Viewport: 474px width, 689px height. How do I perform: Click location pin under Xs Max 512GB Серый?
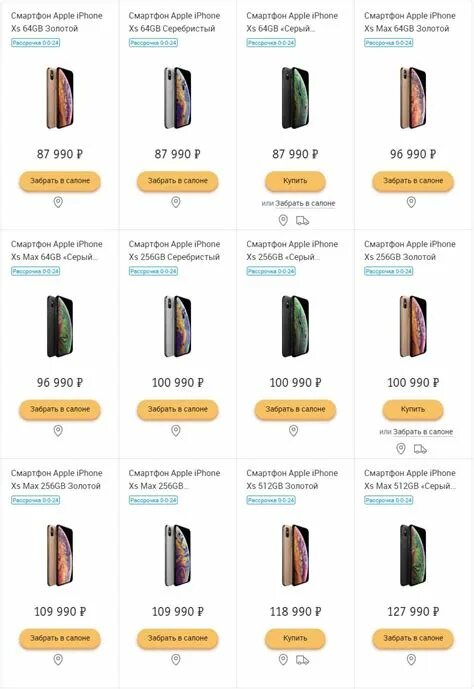tap(411, 660)
